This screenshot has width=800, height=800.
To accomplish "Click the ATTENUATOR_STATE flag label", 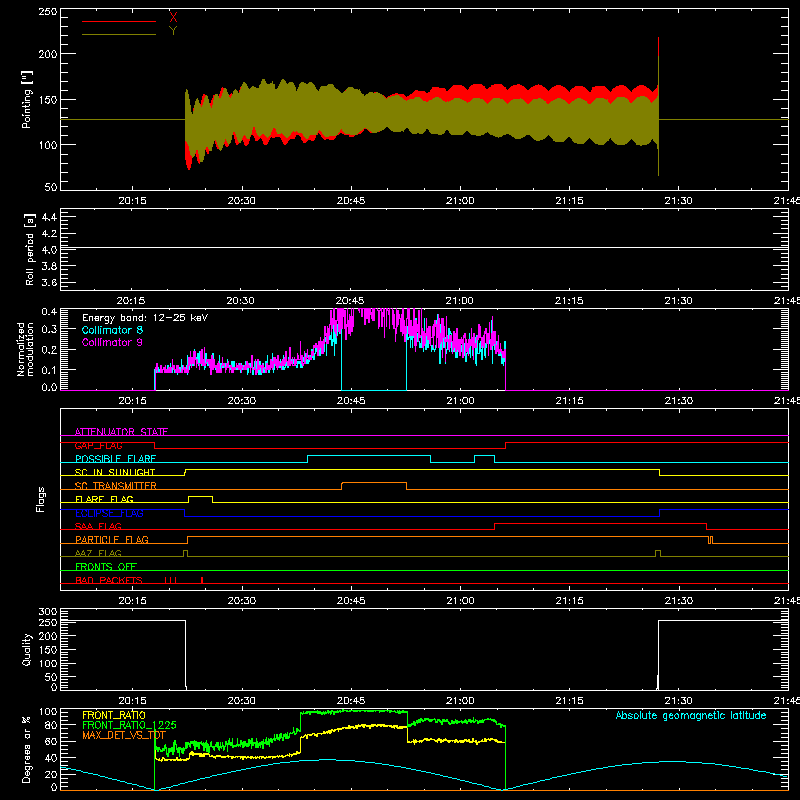I will click(x=121, y=432).
